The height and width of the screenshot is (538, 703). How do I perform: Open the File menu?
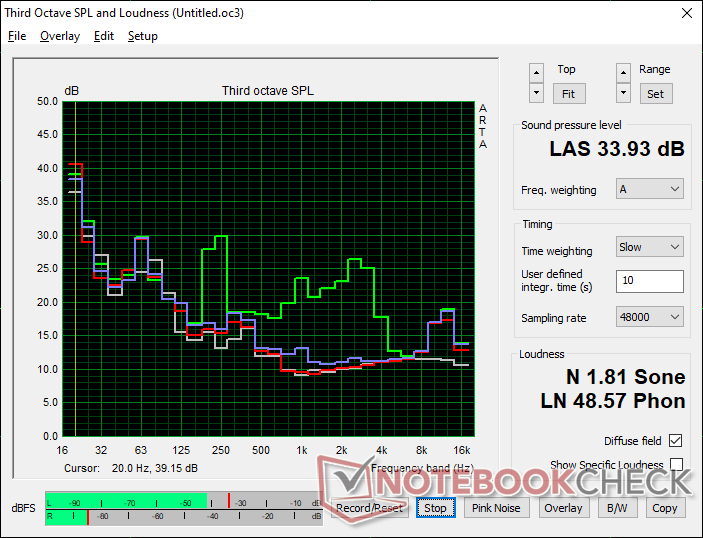[17, 36]
